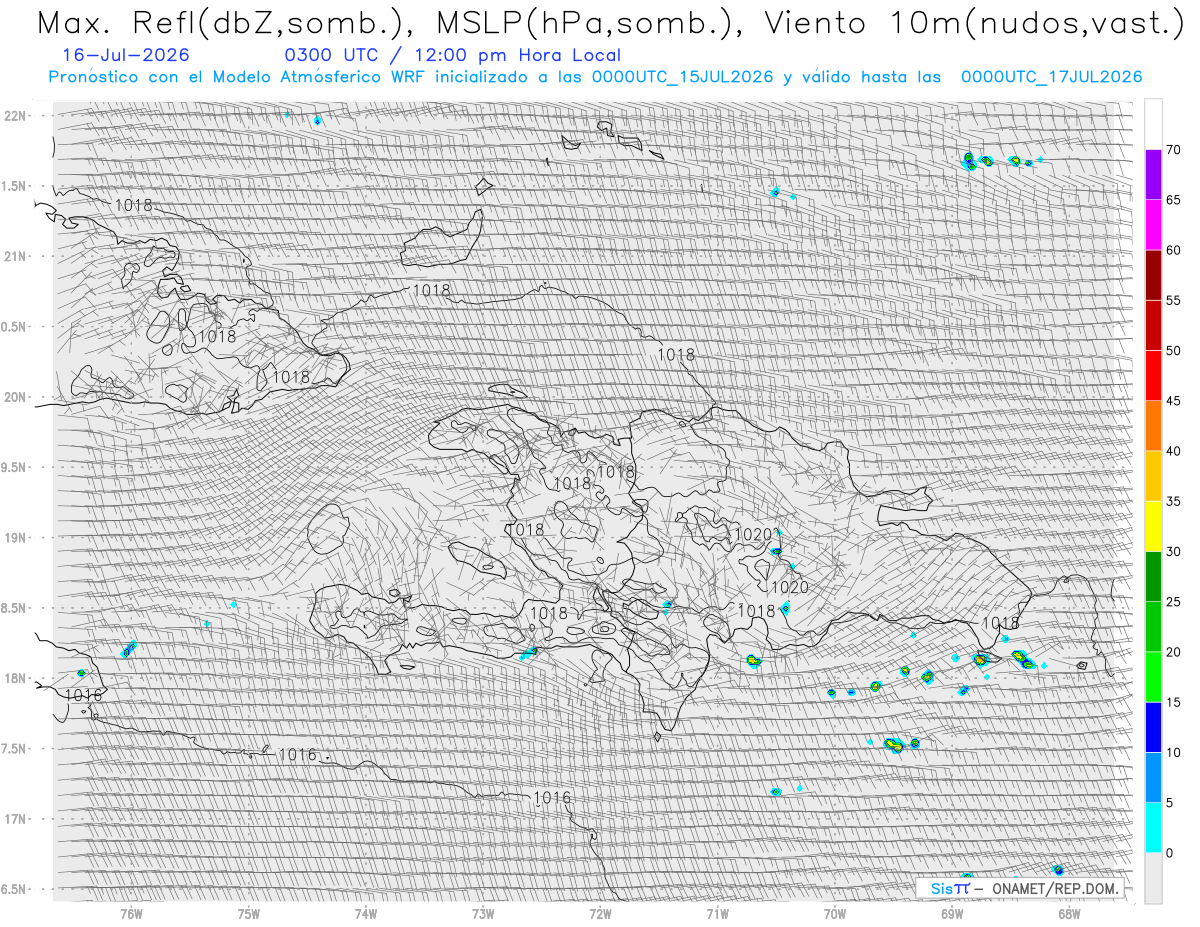
Task: Click the cyan 0–5 dBZ color bar segment
Action: click(x=1153, y=827)
